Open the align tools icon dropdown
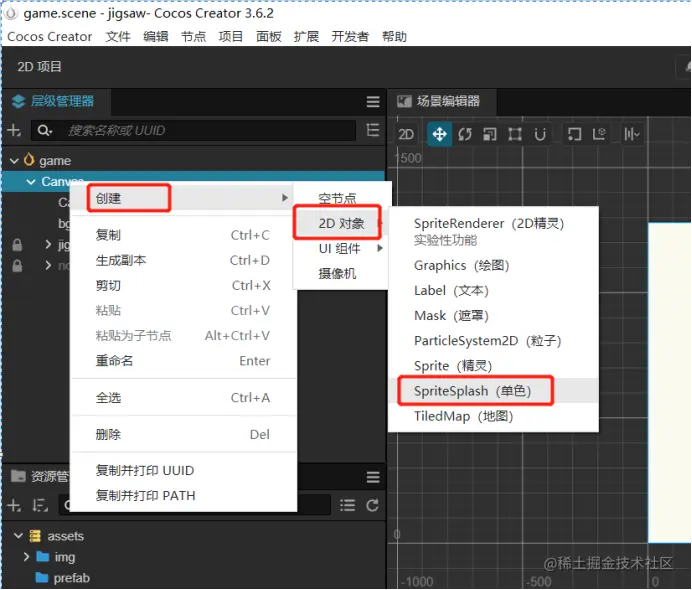The height and width of the screenshot is (590, 692). point(632,134)
